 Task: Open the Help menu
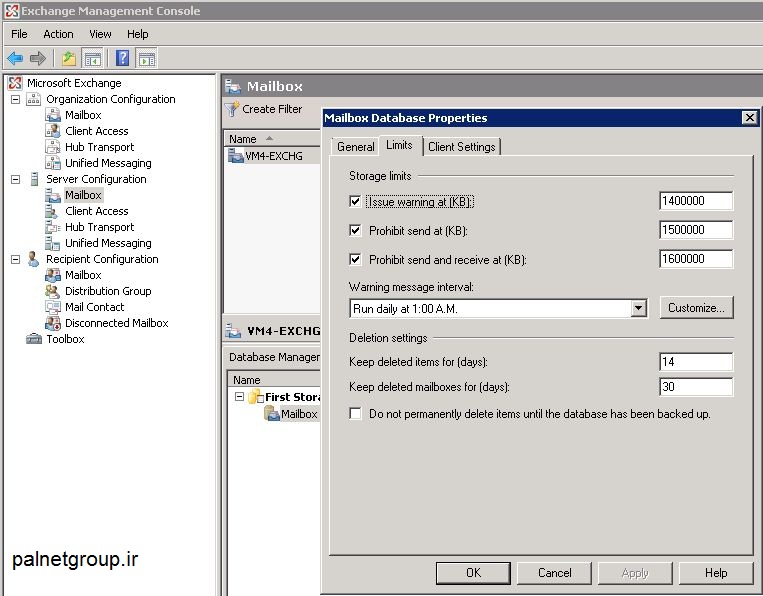(x=138, y=34)
